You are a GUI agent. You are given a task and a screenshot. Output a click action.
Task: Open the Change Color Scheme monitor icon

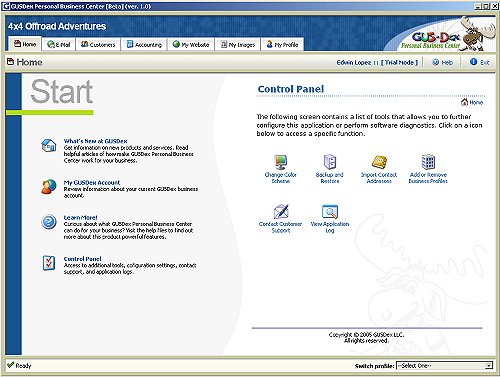281,162
